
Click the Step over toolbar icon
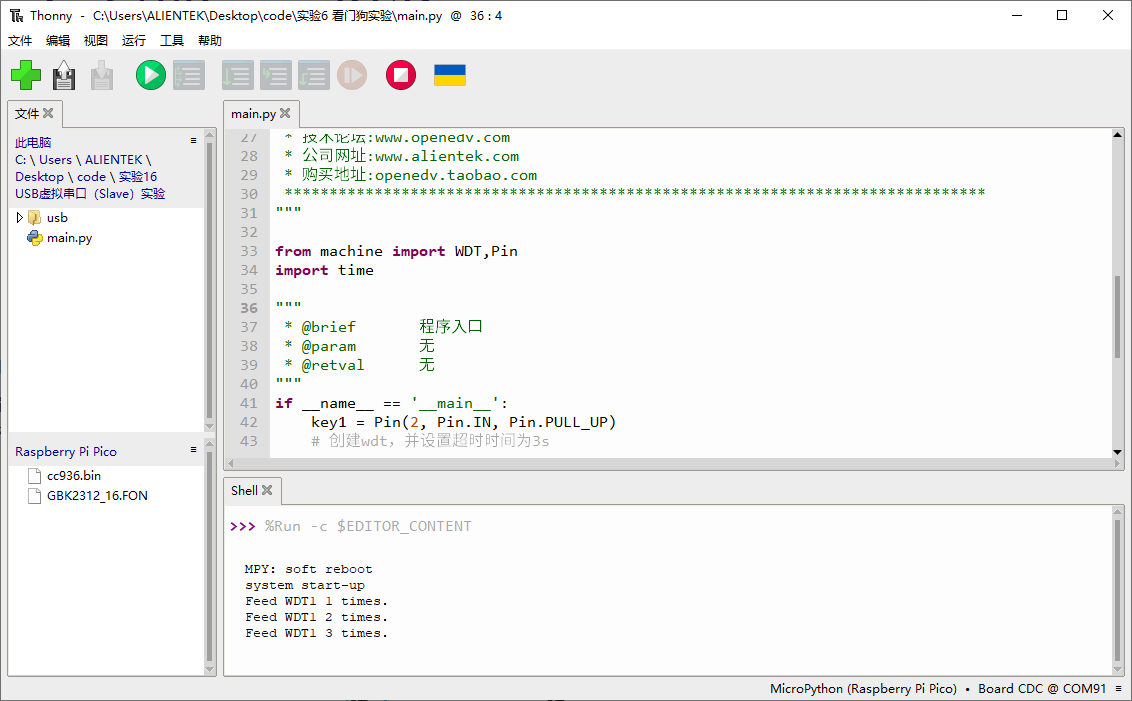238,75
